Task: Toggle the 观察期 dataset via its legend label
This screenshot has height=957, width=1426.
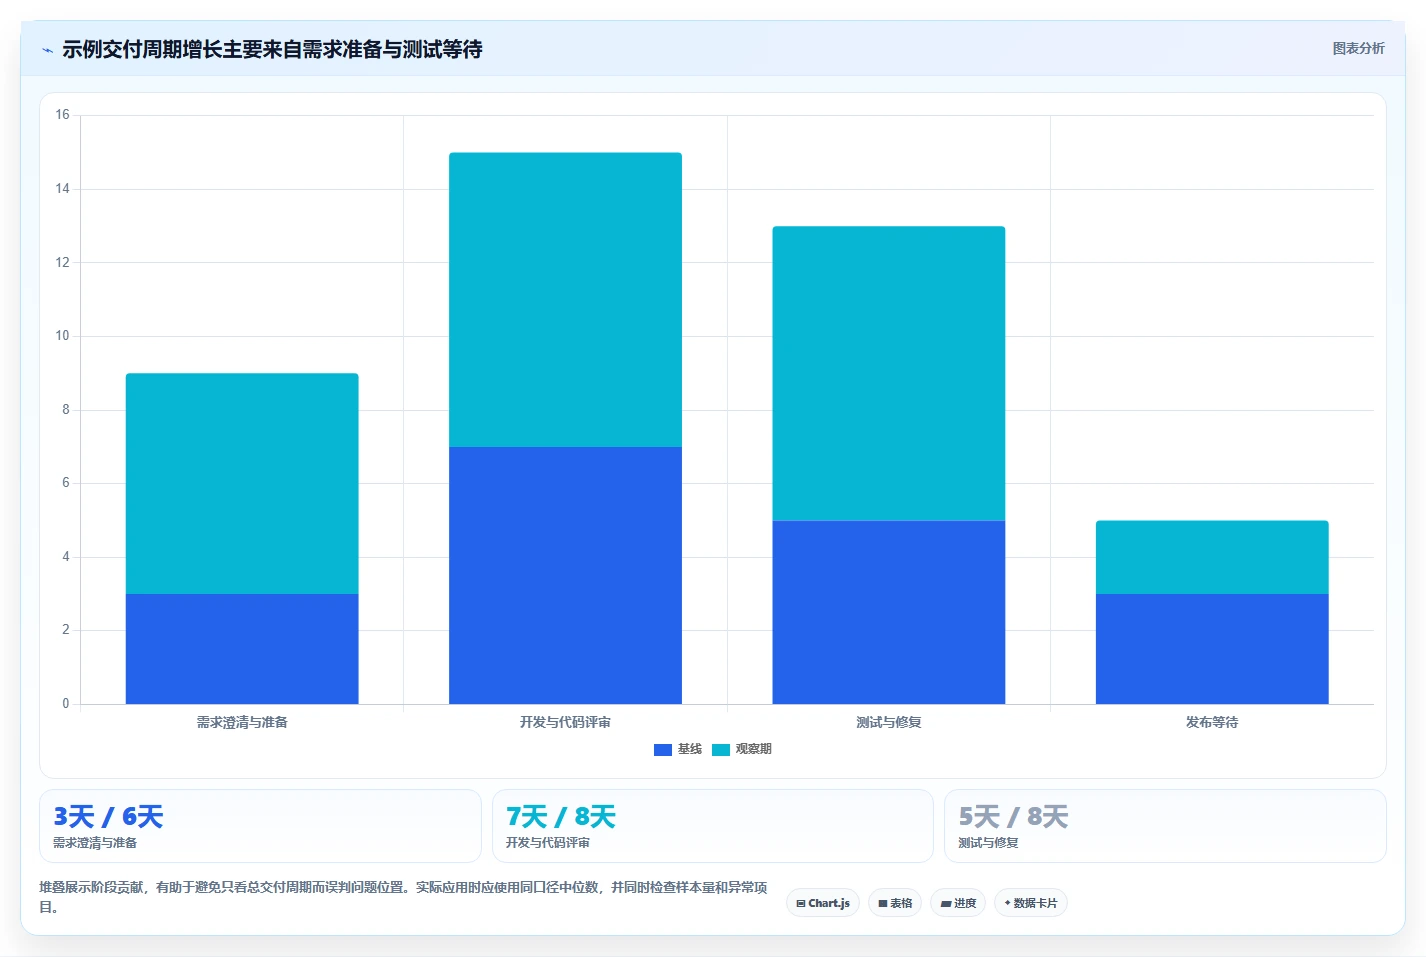Action: point(754,749)
